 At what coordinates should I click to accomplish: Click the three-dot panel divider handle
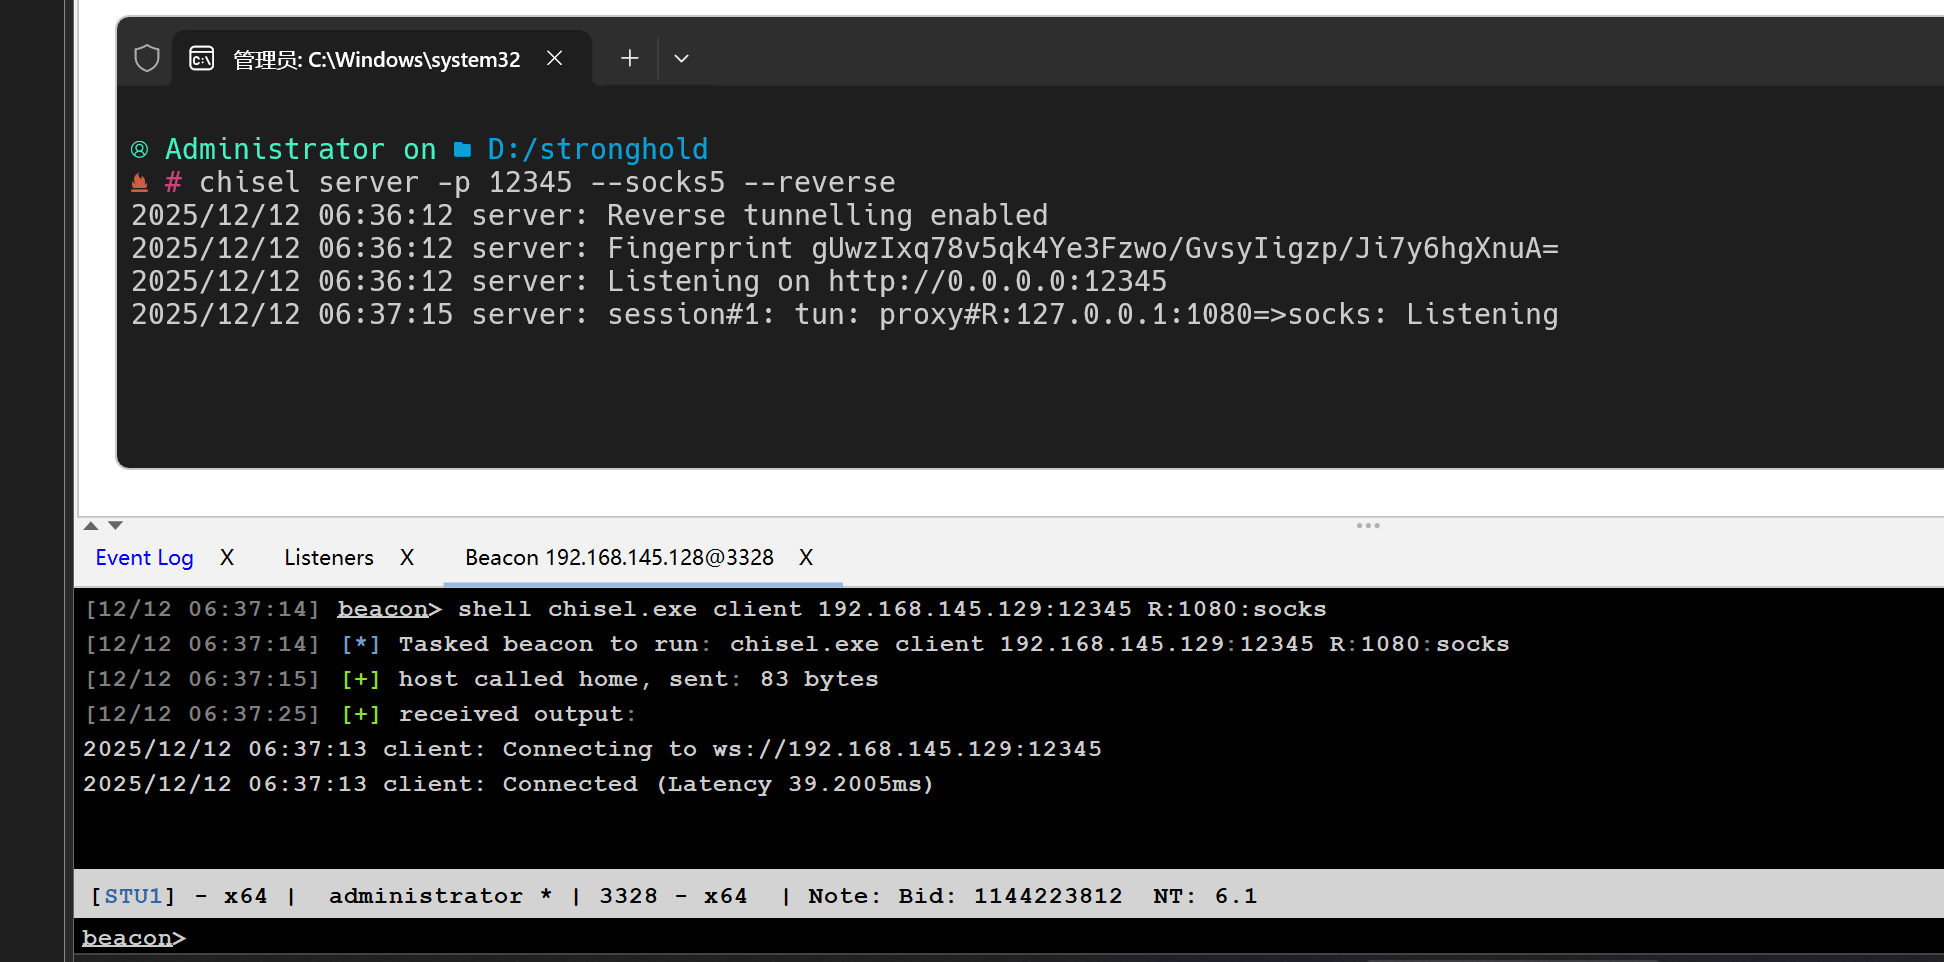click(1368, 525)
